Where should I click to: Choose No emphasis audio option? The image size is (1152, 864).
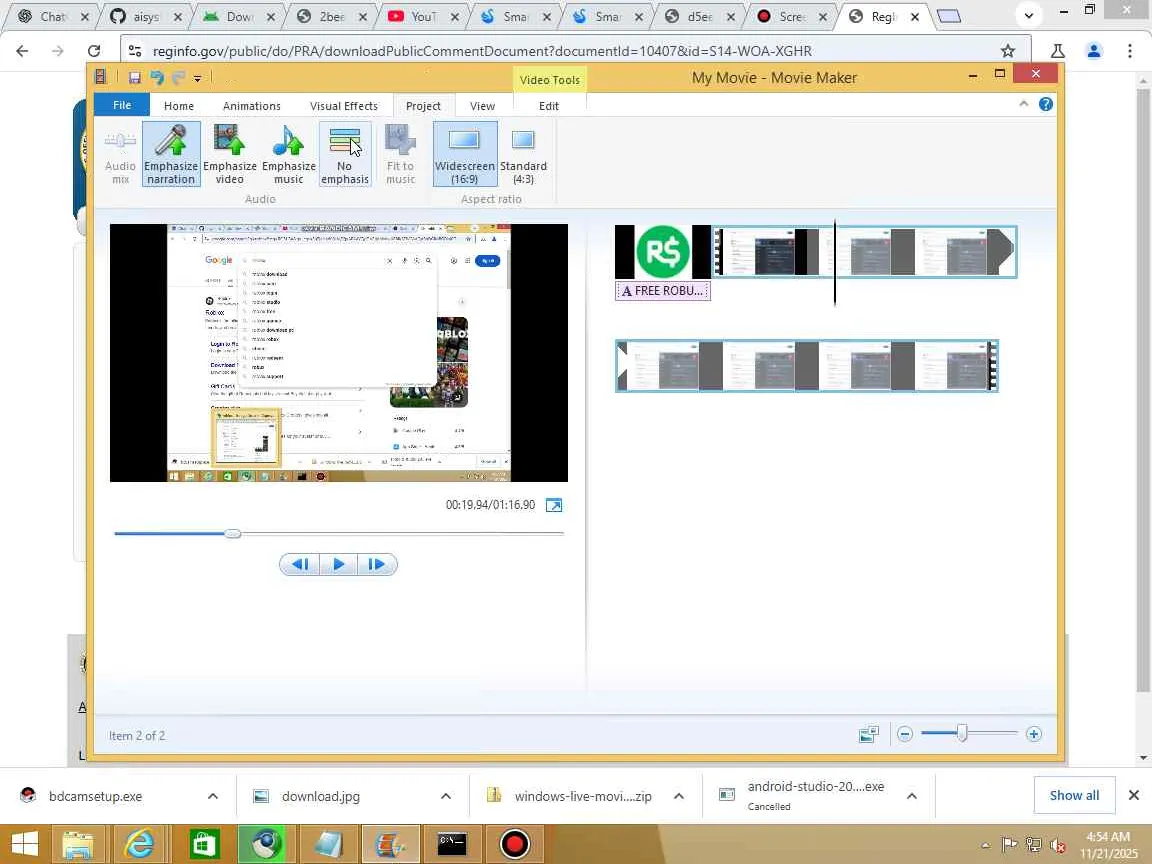tap(345, 154)
